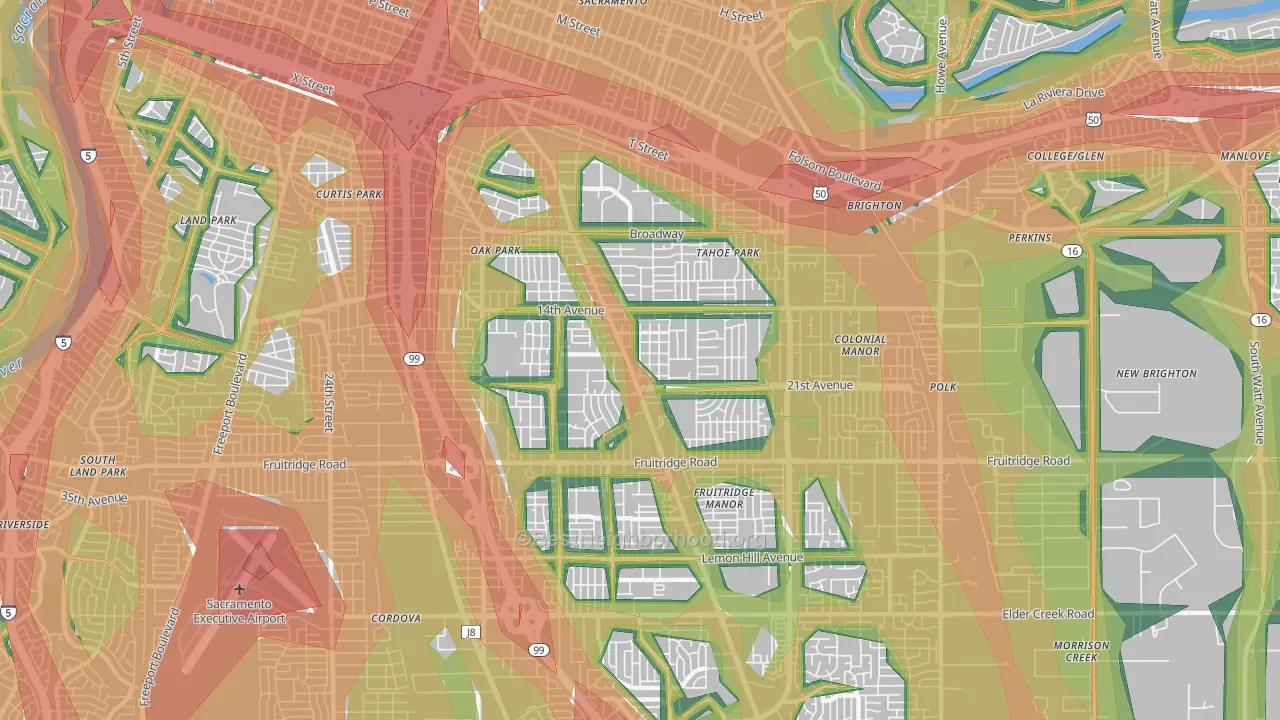Screen dimensions: 1280x720
Task: Select the CORDOVA neighborhood label
Action: (396, 619)
